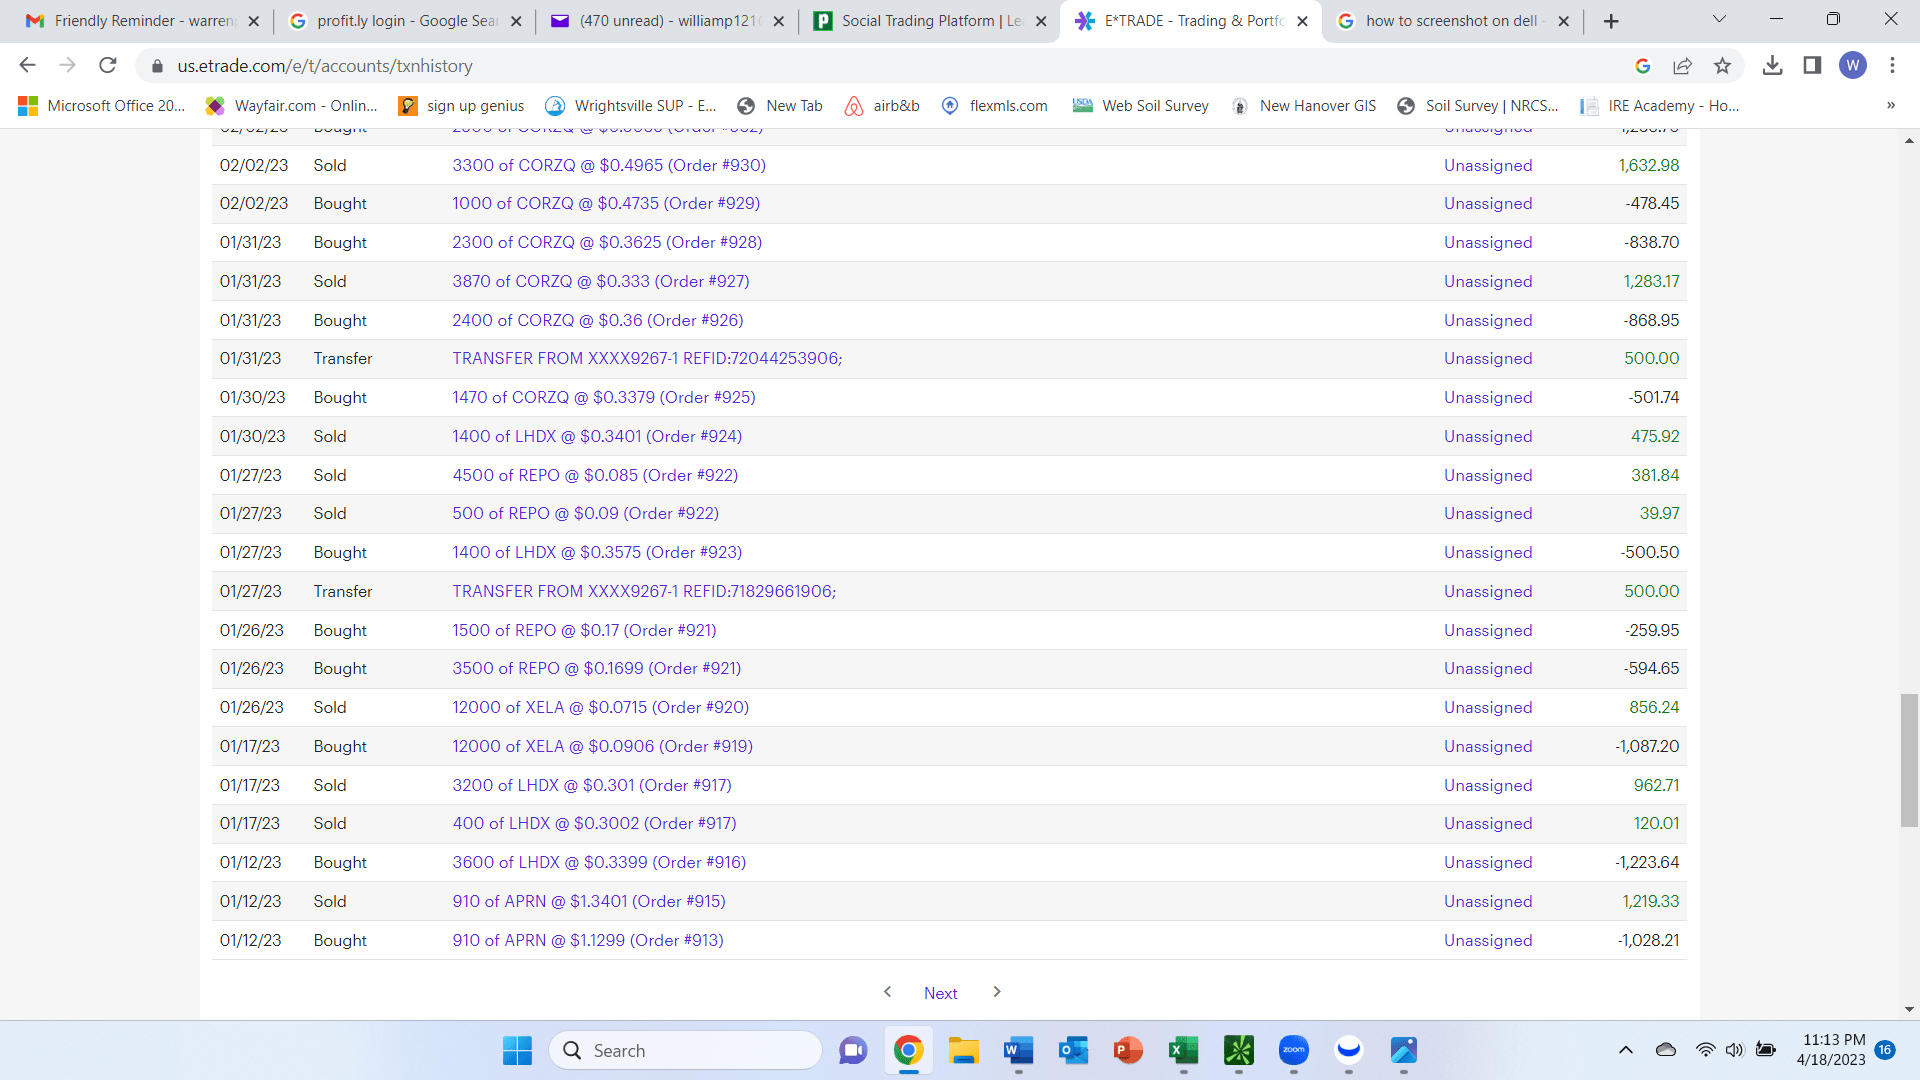Show hidden system tray icons
This screenshot has height=1080, width=1920.
tap(1626, 1050)
